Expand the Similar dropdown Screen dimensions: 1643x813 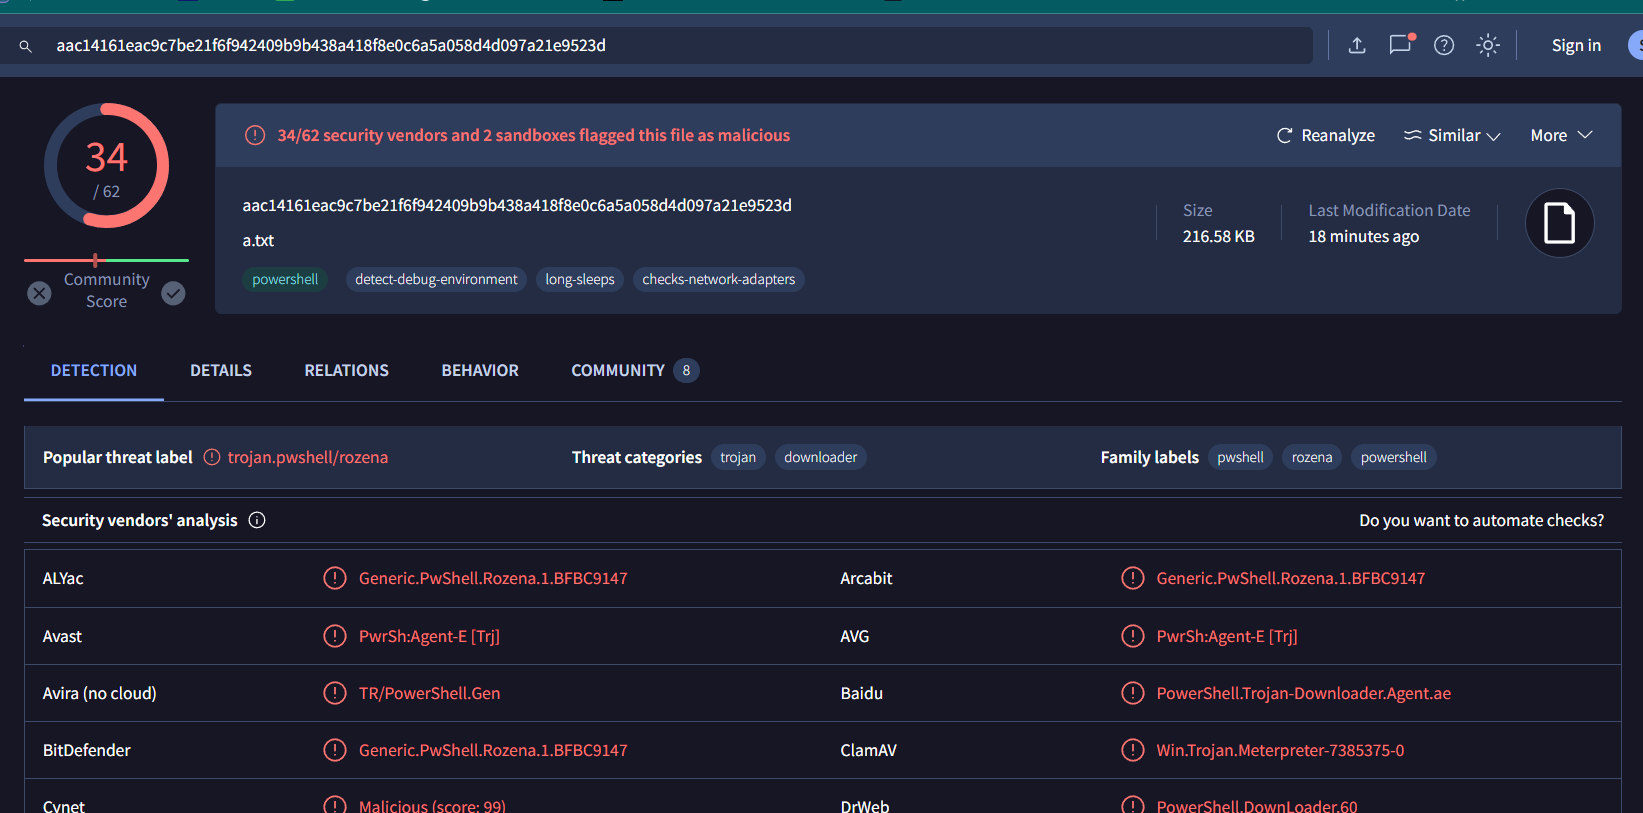(x=1452, y=135)
